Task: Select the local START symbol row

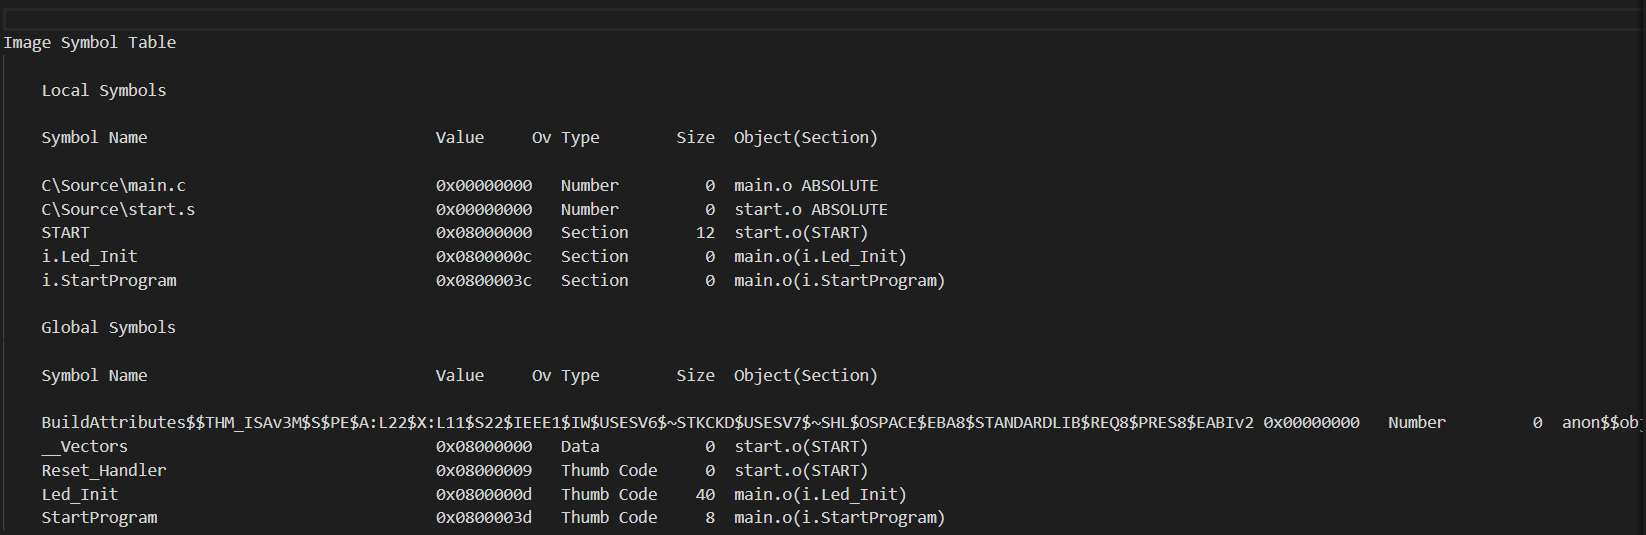Action: 455,232
